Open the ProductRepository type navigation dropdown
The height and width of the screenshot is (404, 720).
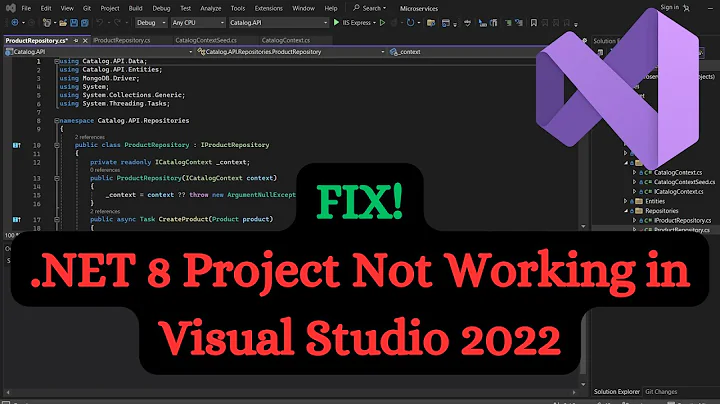[291, 52]
